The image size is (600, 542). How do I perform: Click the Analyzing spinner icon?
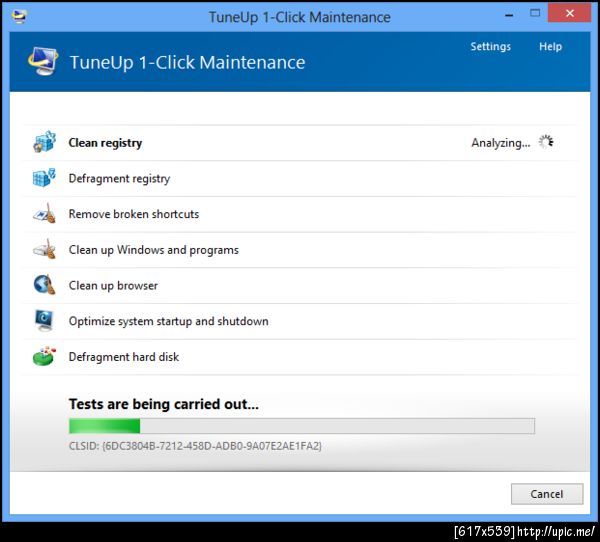[x=546, y=142]
